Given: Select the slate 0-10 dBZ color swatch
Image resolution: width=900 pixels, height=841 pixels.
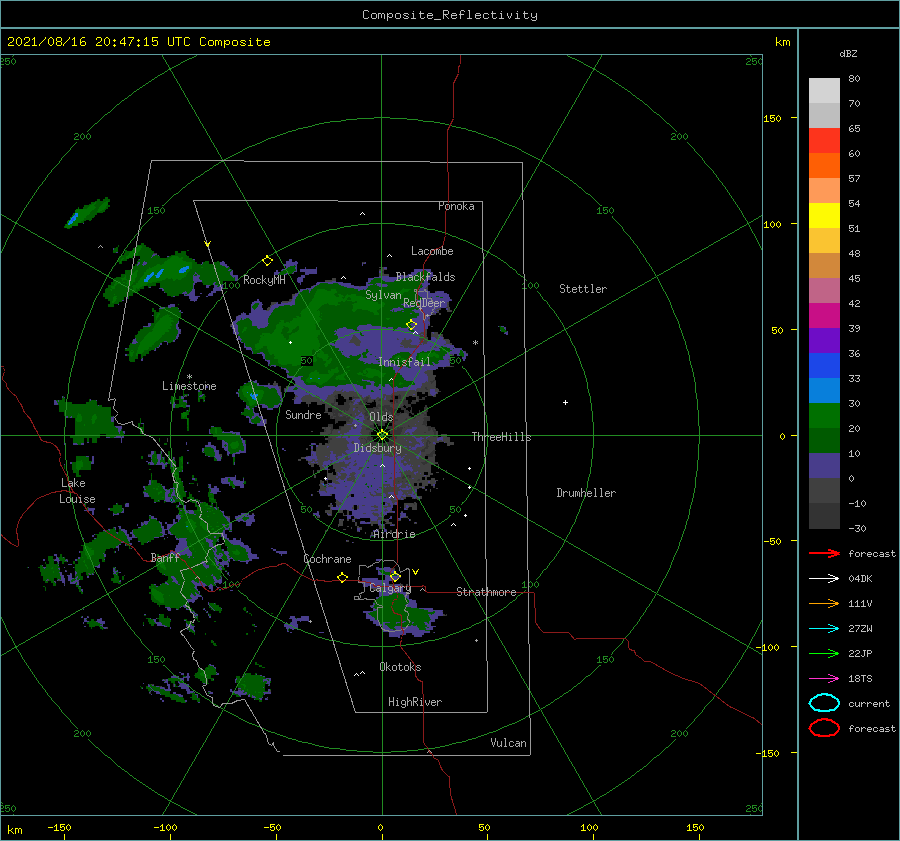Looking at the screenshot, I should [824, 466].
